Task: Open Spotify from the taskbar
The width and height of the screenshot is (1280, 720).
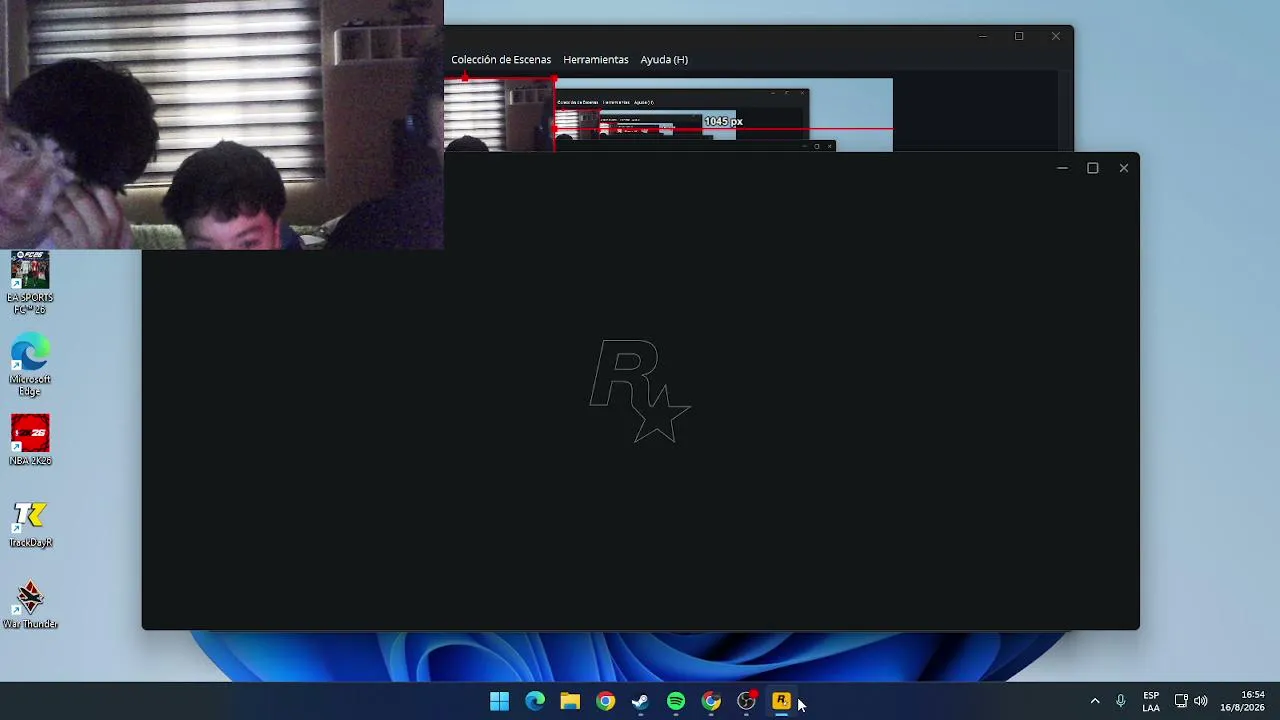Action: pos(676,701)
